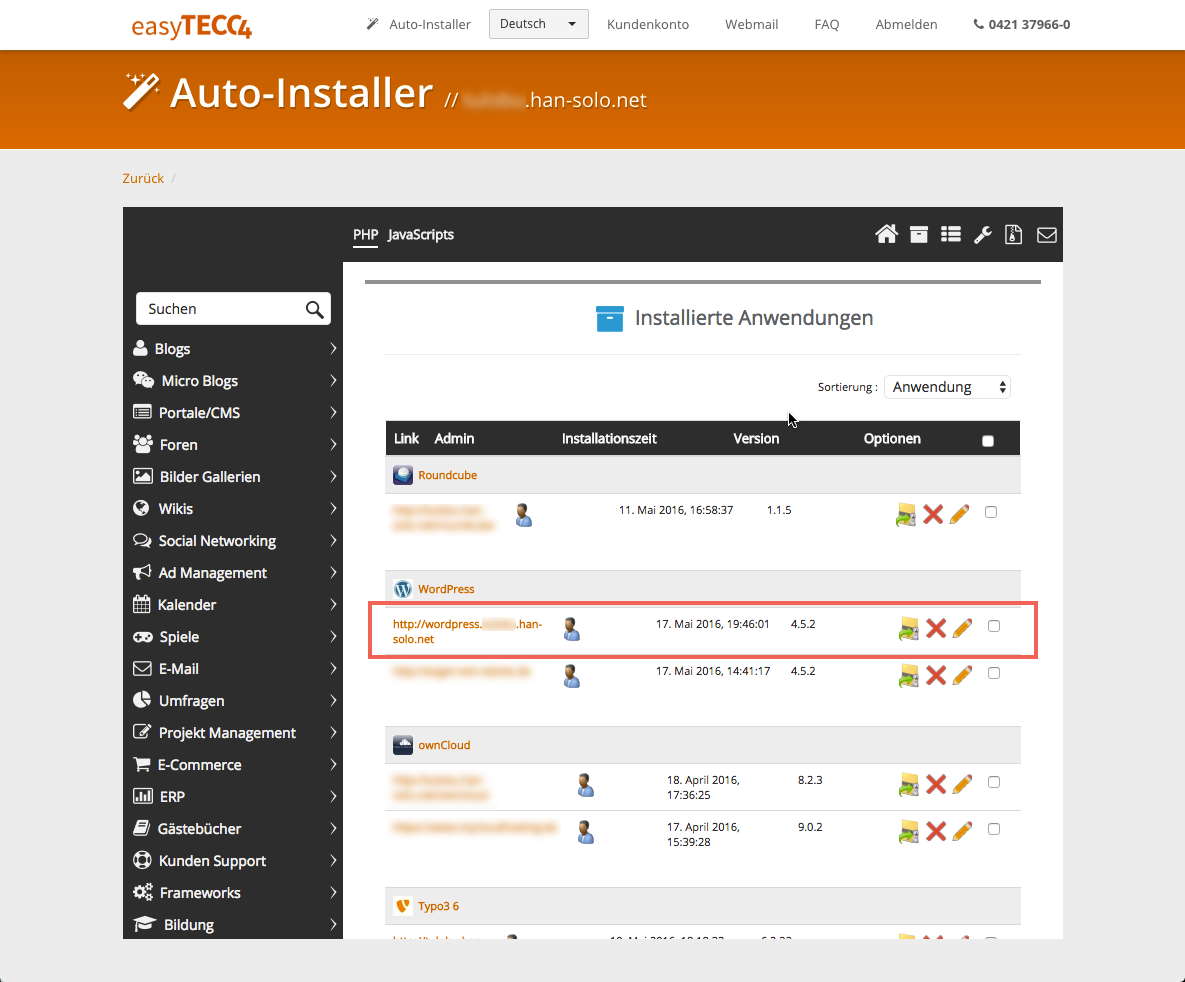Open the Sortierung Anwendung dropdown

(947, 387)
